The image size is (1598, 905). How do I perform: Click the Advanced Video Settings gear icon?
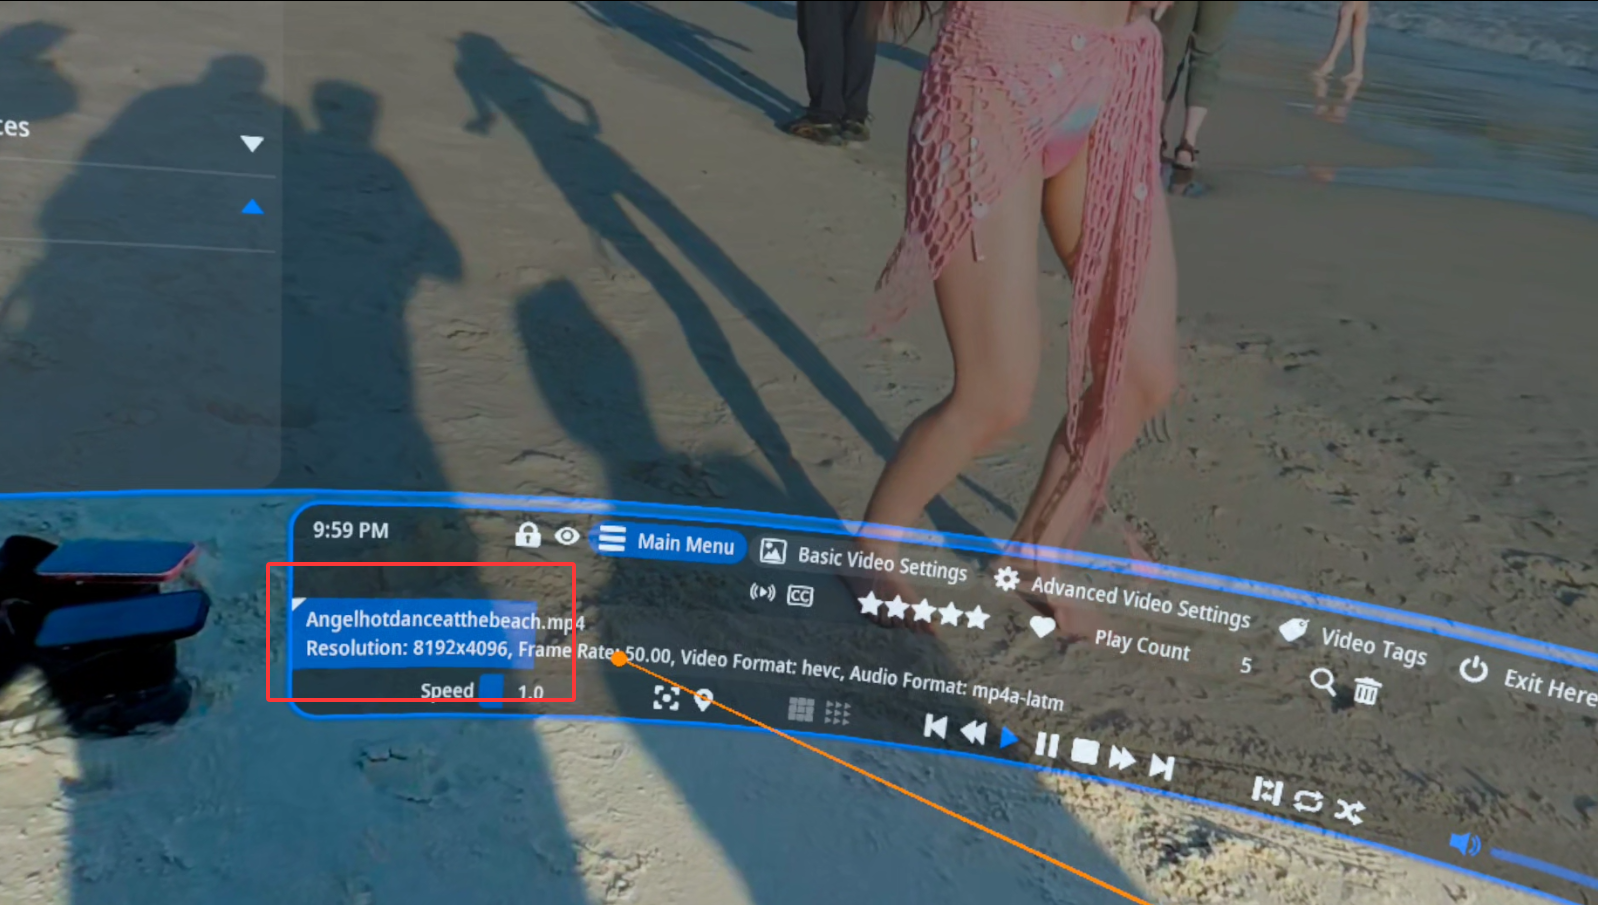click(x=1007, y=578)
